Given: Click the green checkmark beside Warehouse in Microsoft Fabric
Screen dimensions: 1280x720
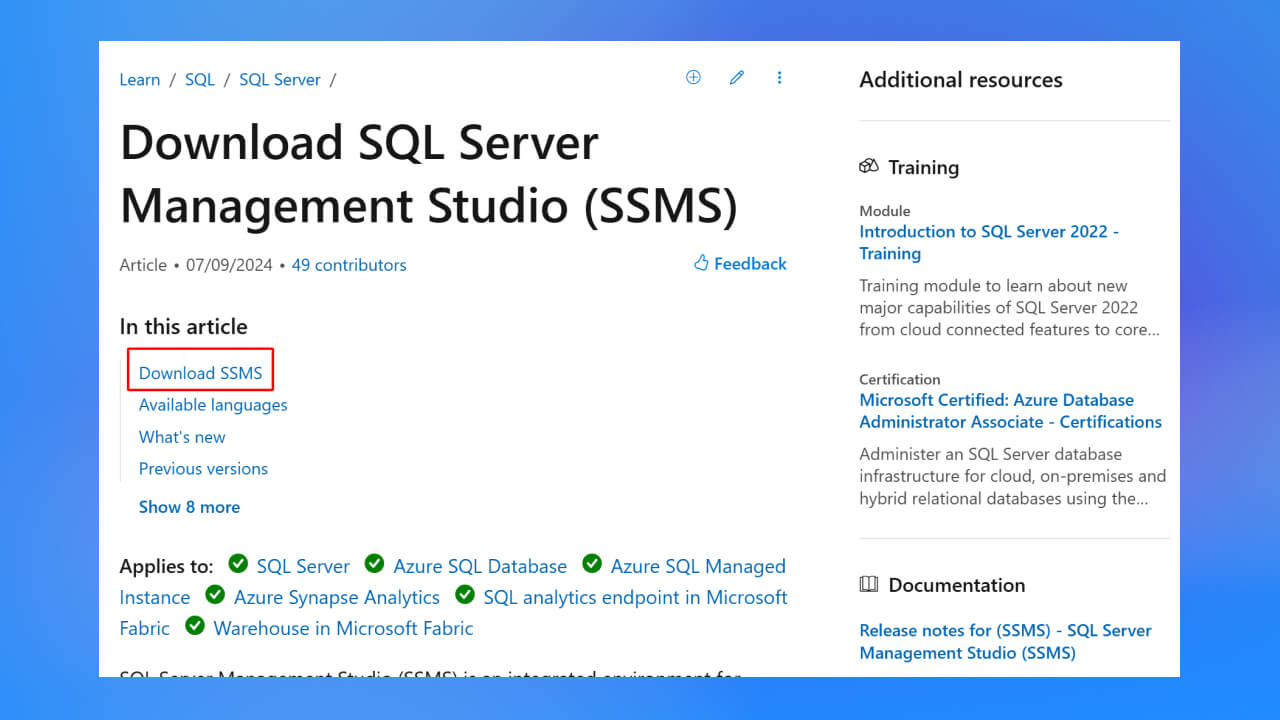Looking at the screenshot, I should 195,625.
